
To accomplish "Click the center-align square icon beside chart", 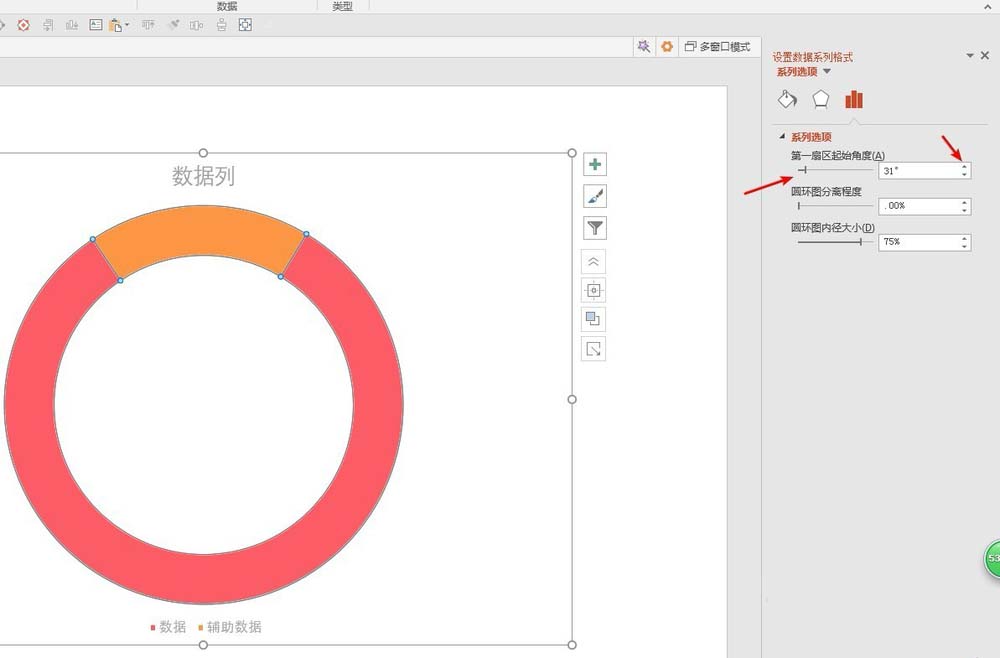I will click(594, 290).
